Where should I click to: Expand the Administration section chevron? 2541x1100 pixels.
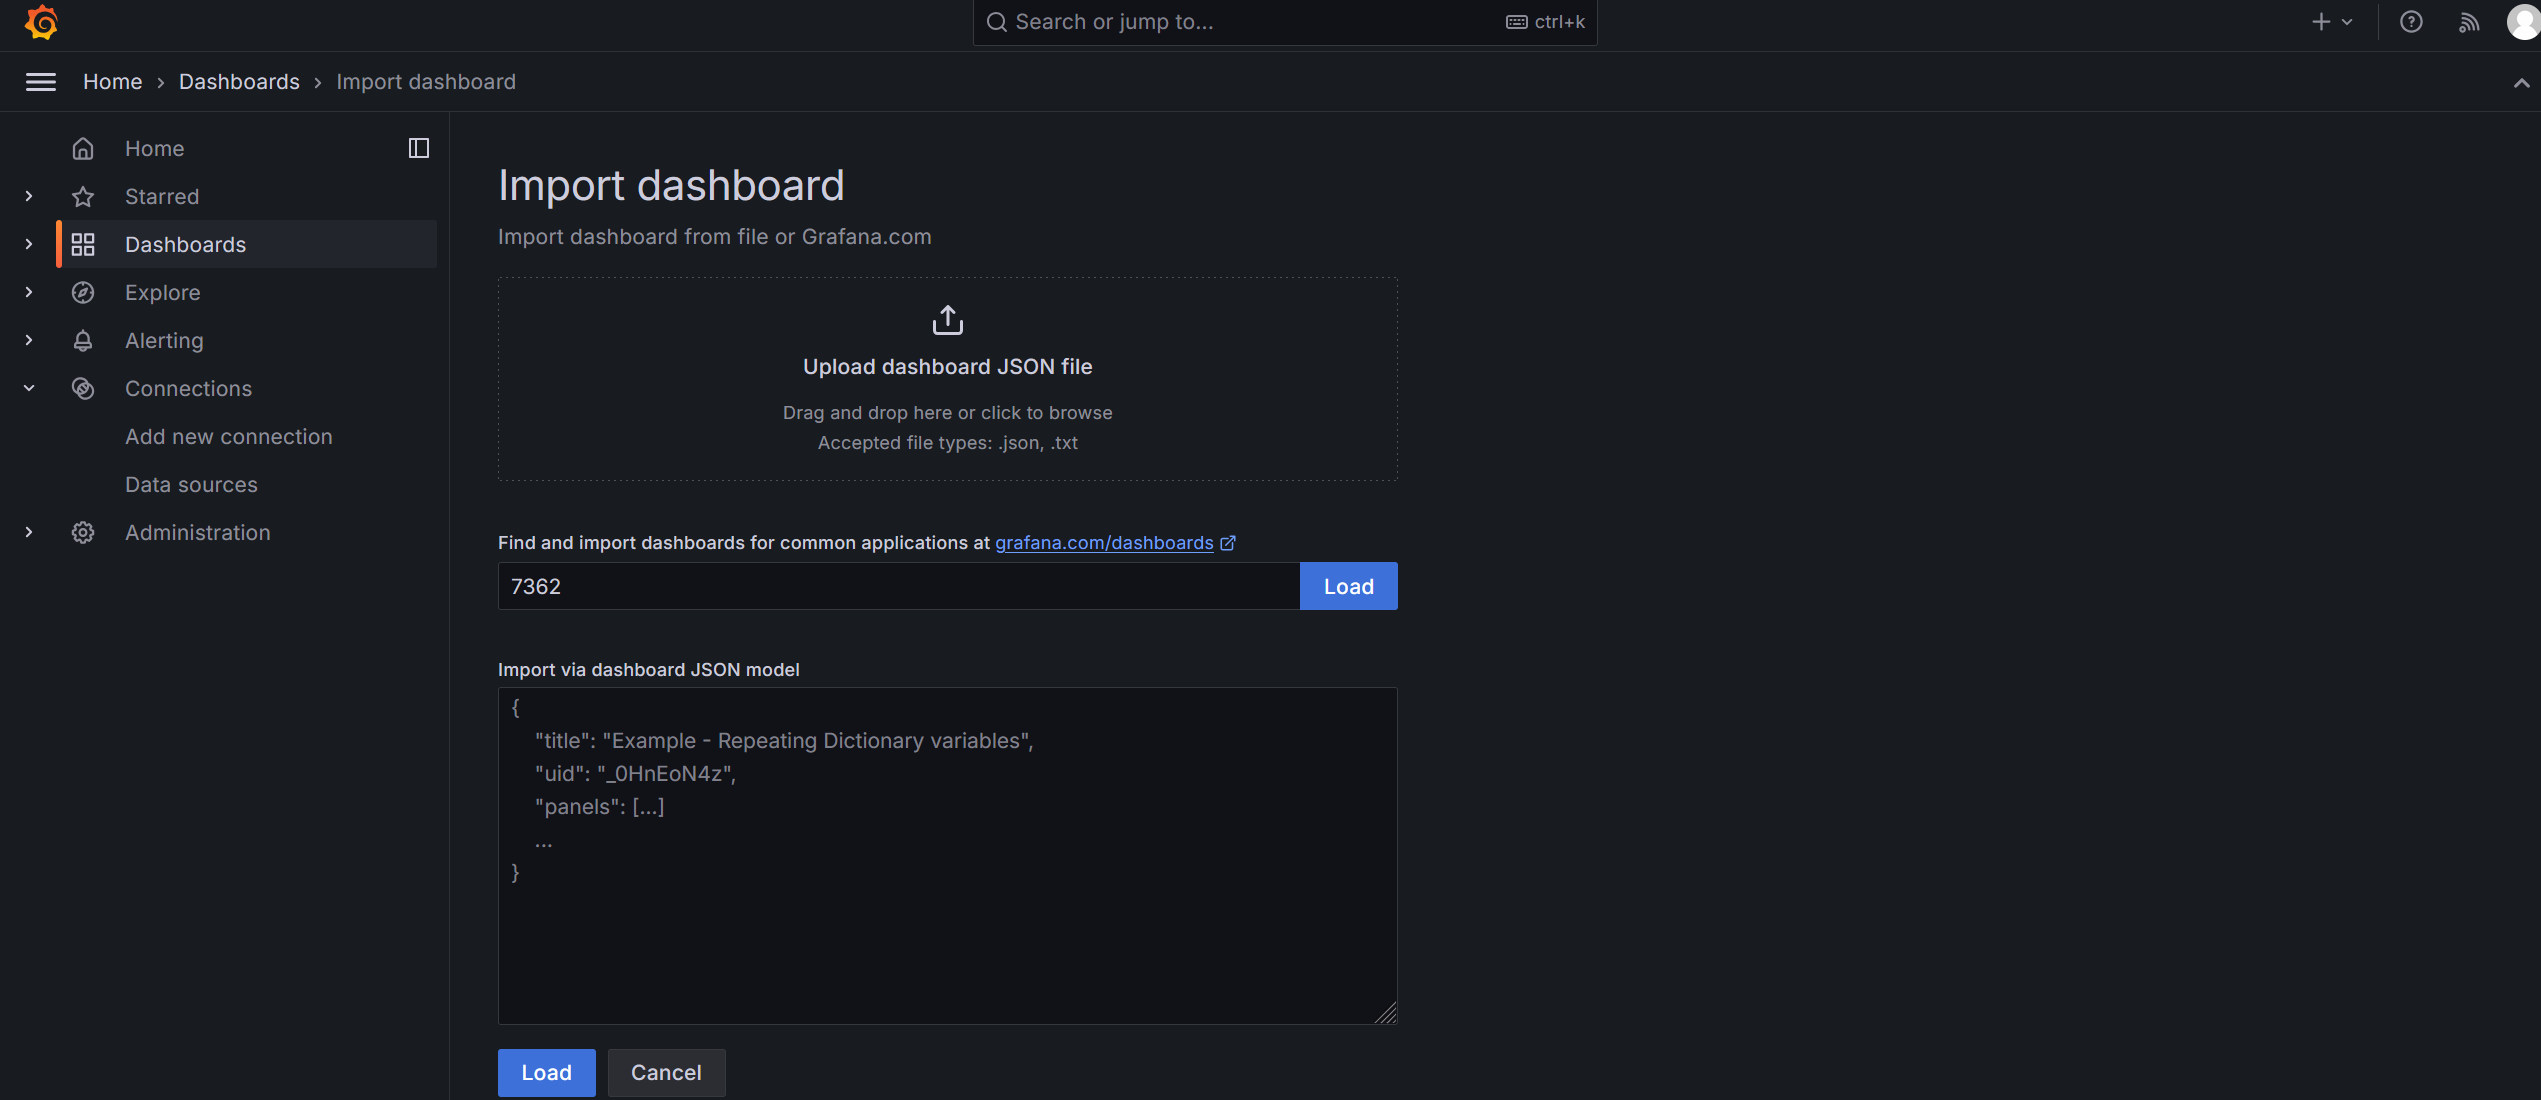[29, 532]
